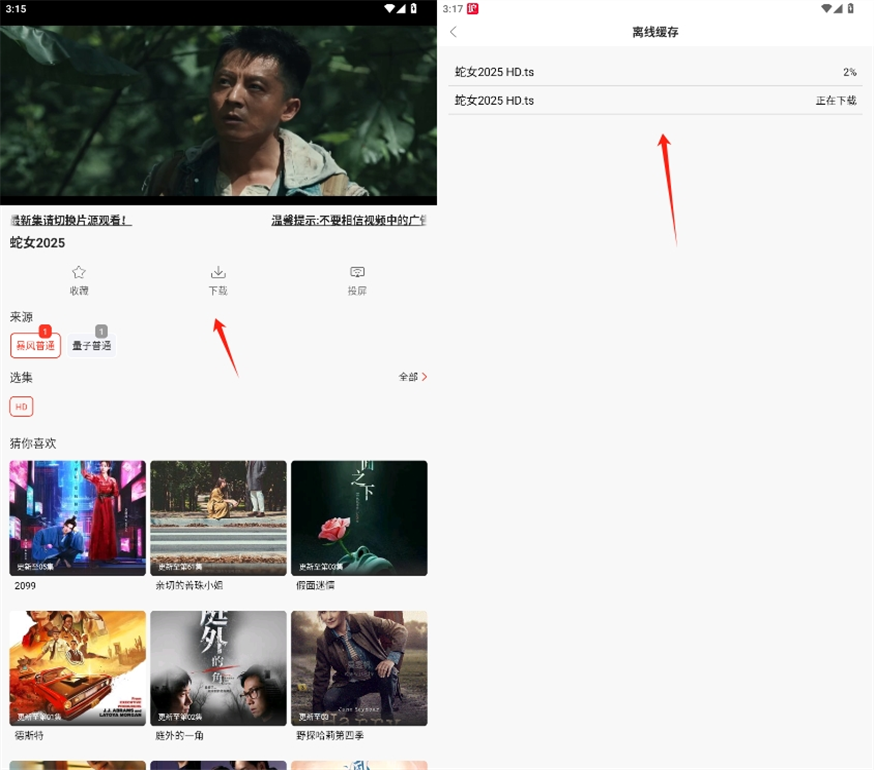Open the 蛇女2025 HD.ts item marked 正在下载
Image resolution: width=874 pixels, height=770 pixels.
655,100
